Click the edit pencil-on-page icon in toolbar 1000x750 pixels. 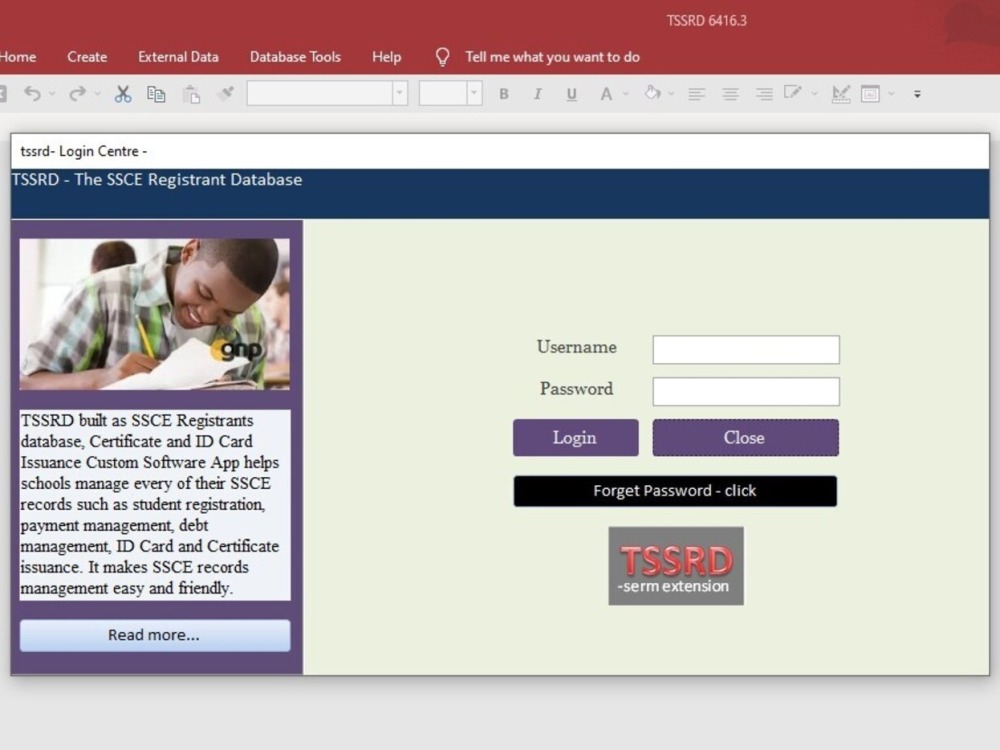point(793,93)
